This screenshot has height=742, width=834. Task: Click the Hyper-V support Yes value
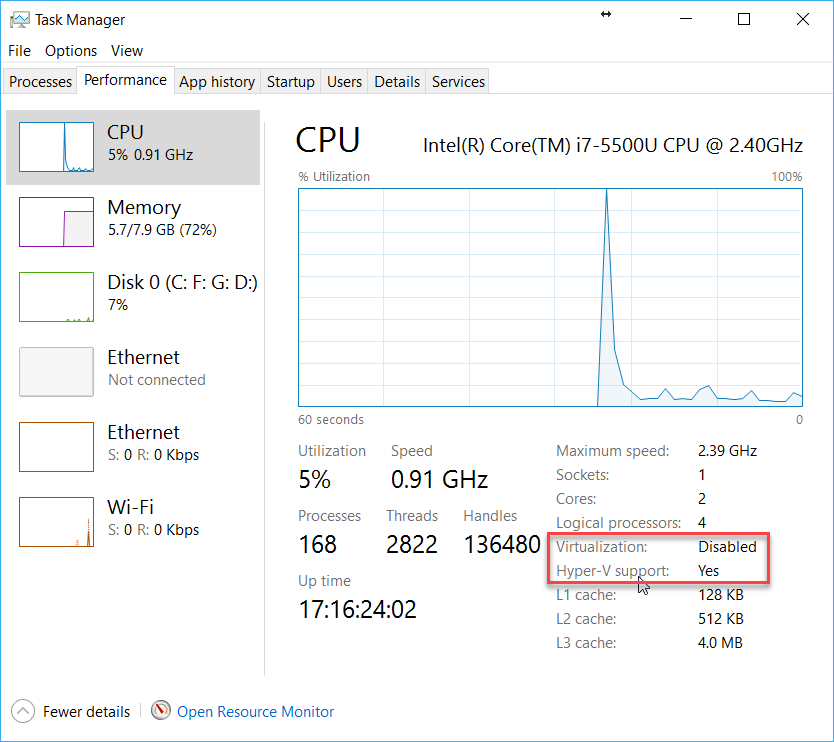708,570
